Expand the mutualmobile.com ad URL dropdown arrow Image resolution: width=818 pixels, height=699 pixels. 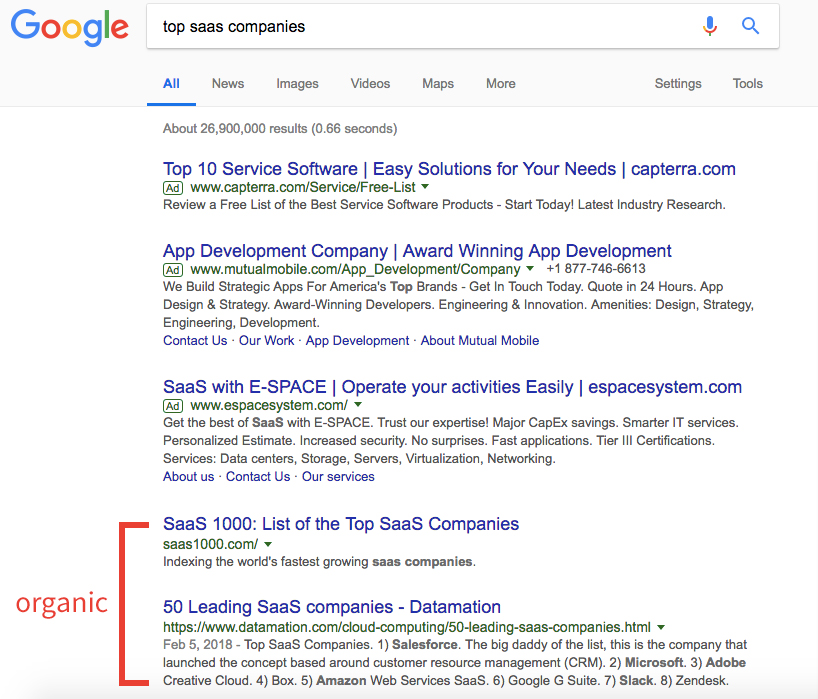coord(530,269)
